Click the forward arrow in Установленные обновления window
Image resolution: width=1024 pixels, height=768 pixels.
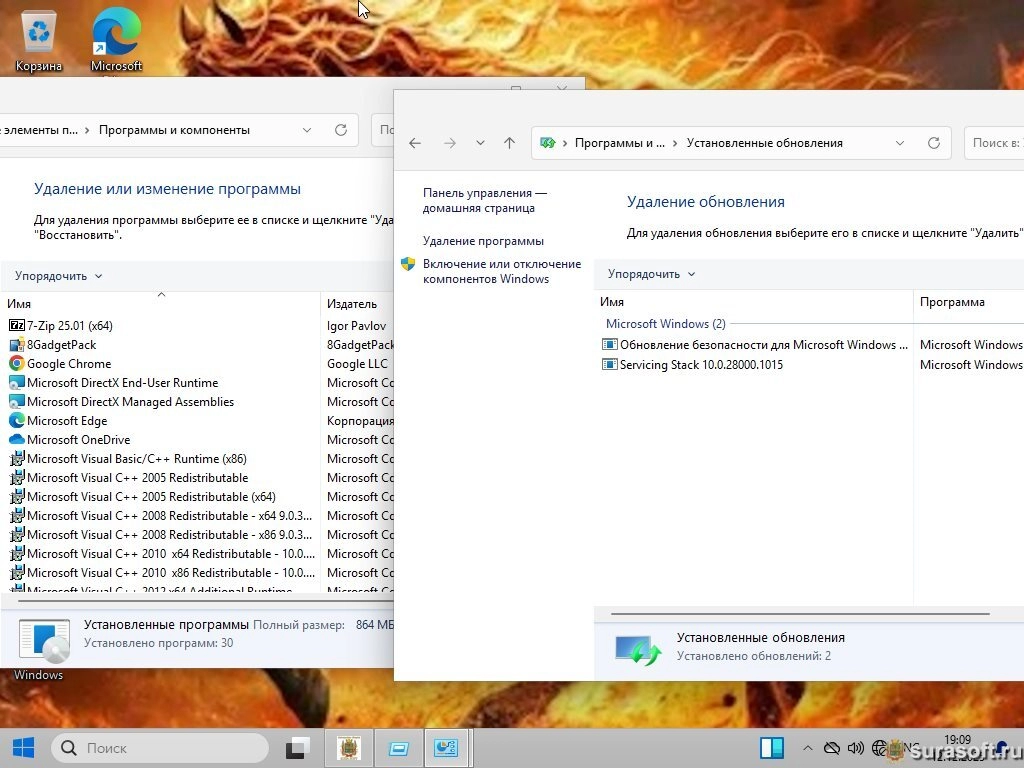[449, 143]
